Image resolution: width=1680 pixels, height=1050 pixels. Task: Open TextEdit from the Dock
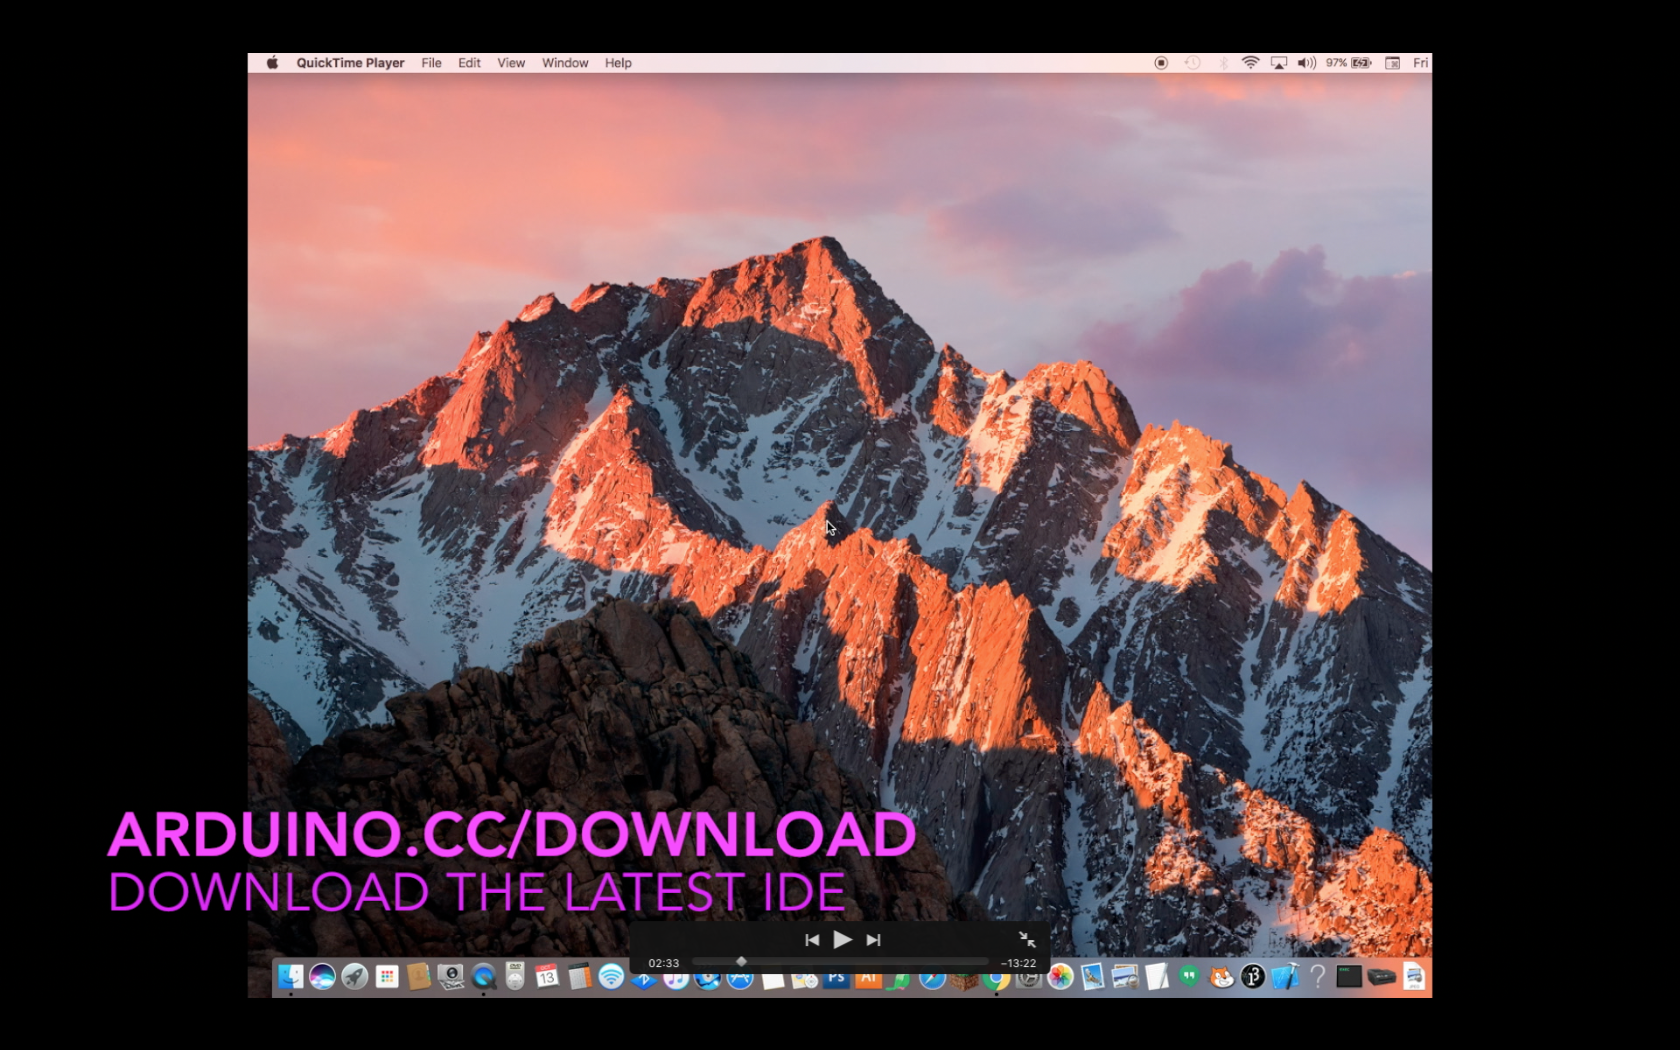click(x=1157, y=977)
